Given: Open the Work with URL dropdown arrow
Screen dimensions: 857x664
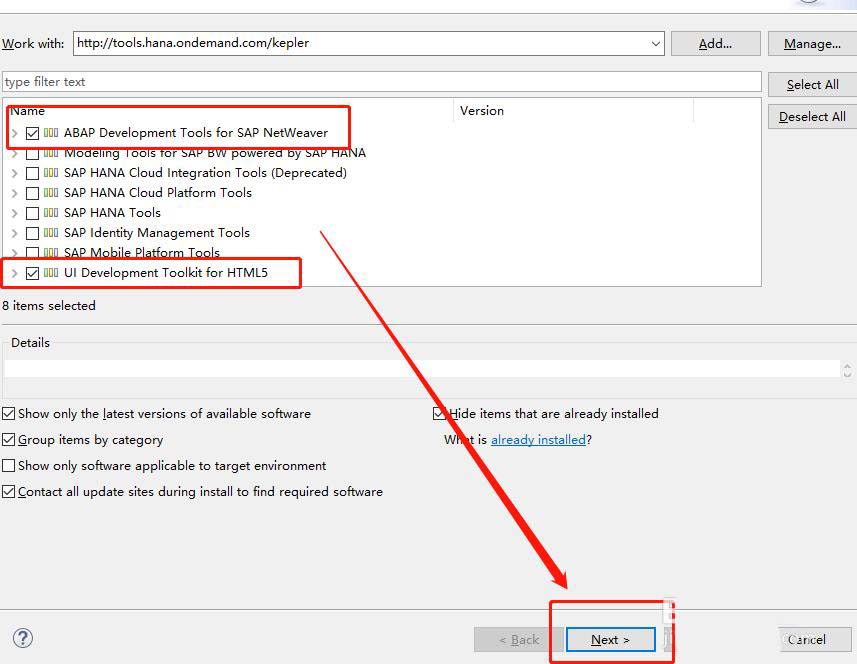Looking at the screenshot, I should (655, 43).
